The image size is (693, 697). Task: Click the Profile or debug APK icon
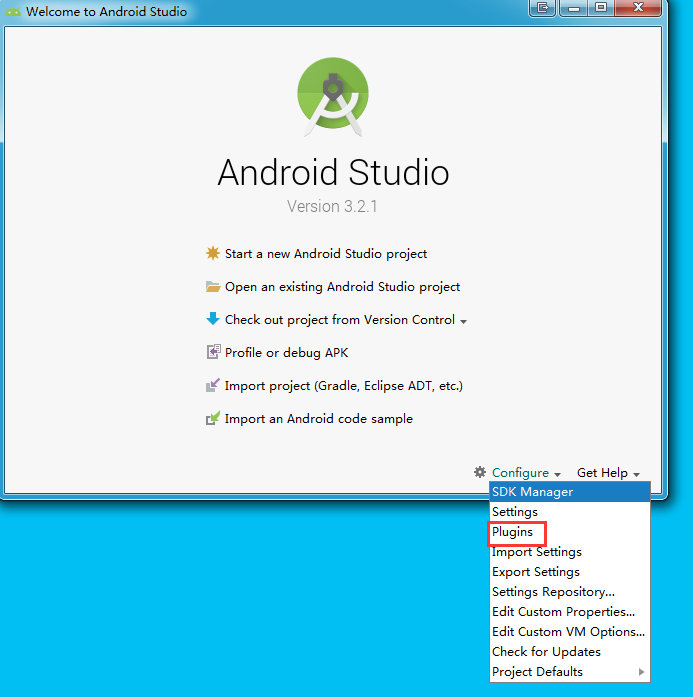pyautogui.click(x=213, y=352)
